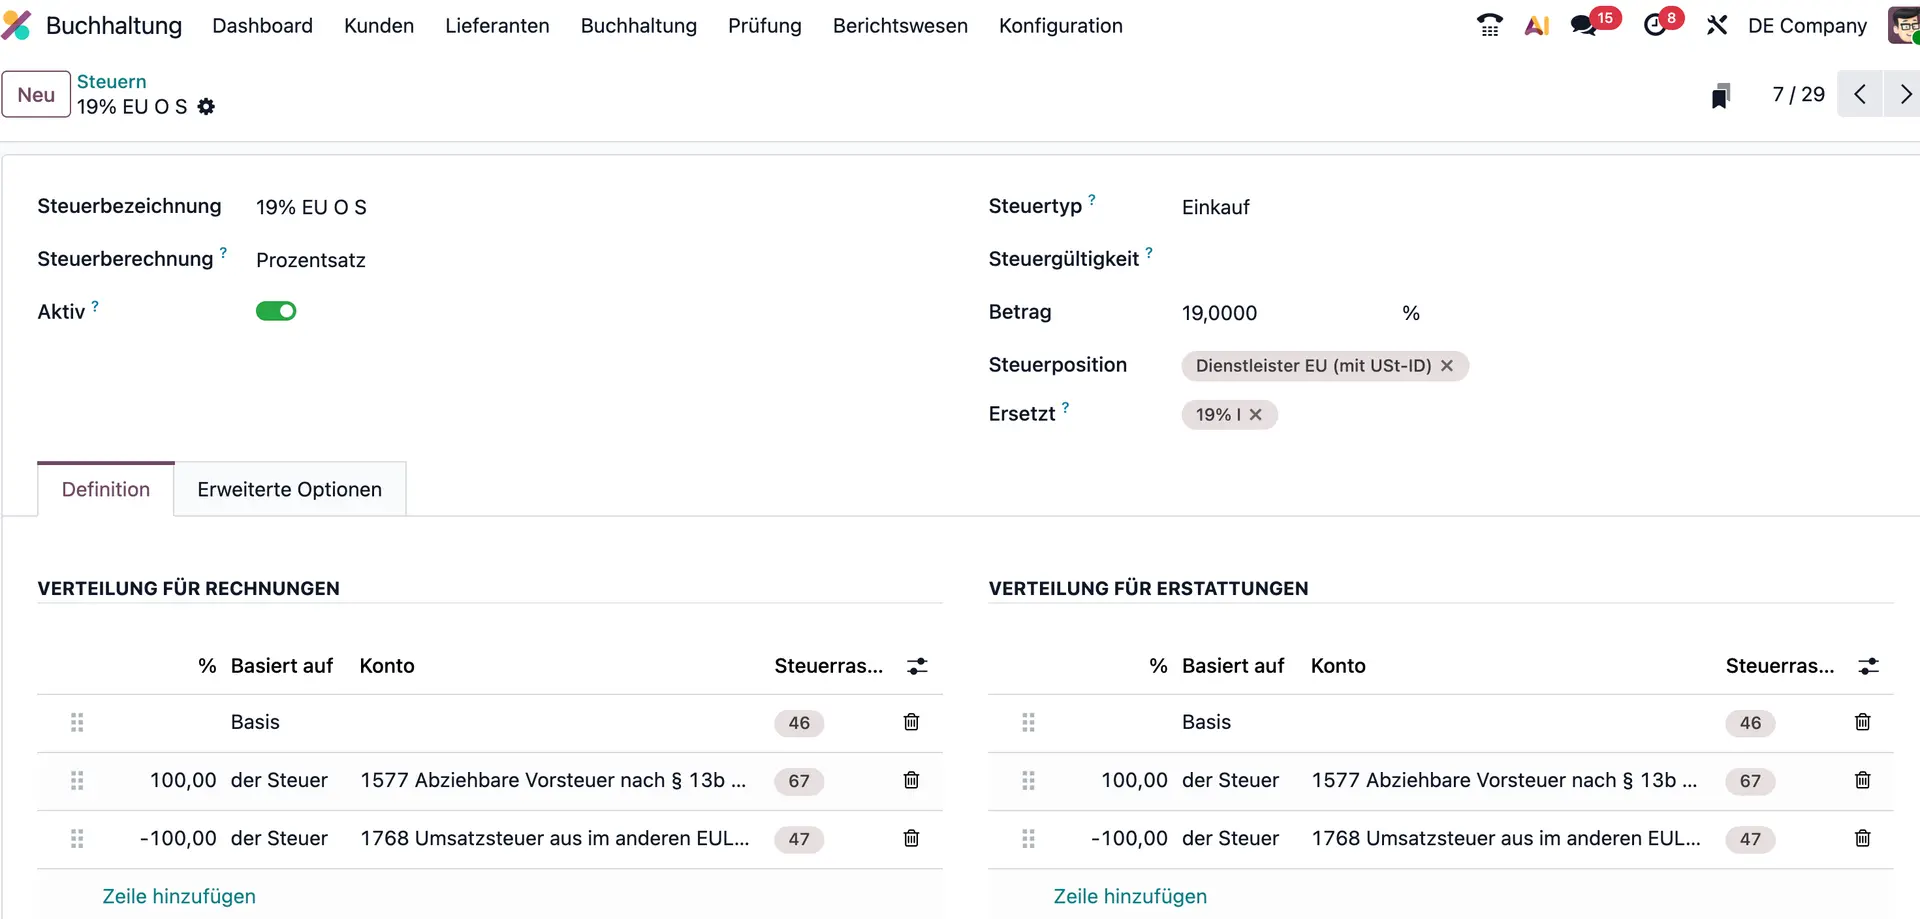Open optional columns in Erstattungen table
This screenshot has width=1920, height=919.
1870,666
